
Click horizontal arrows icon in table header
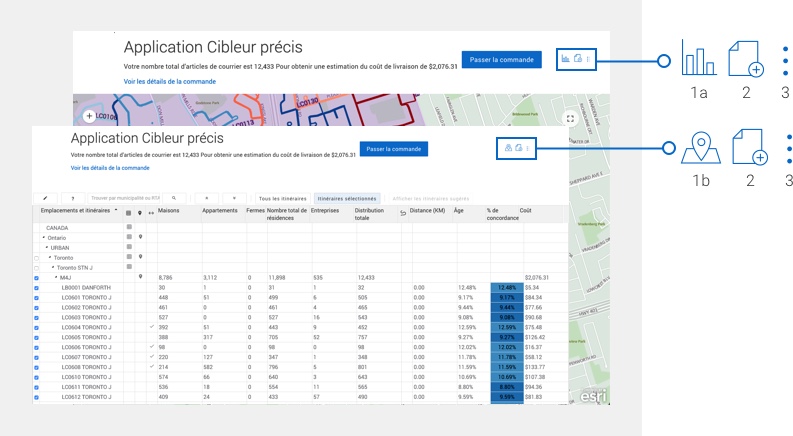[x=151, y=213]
